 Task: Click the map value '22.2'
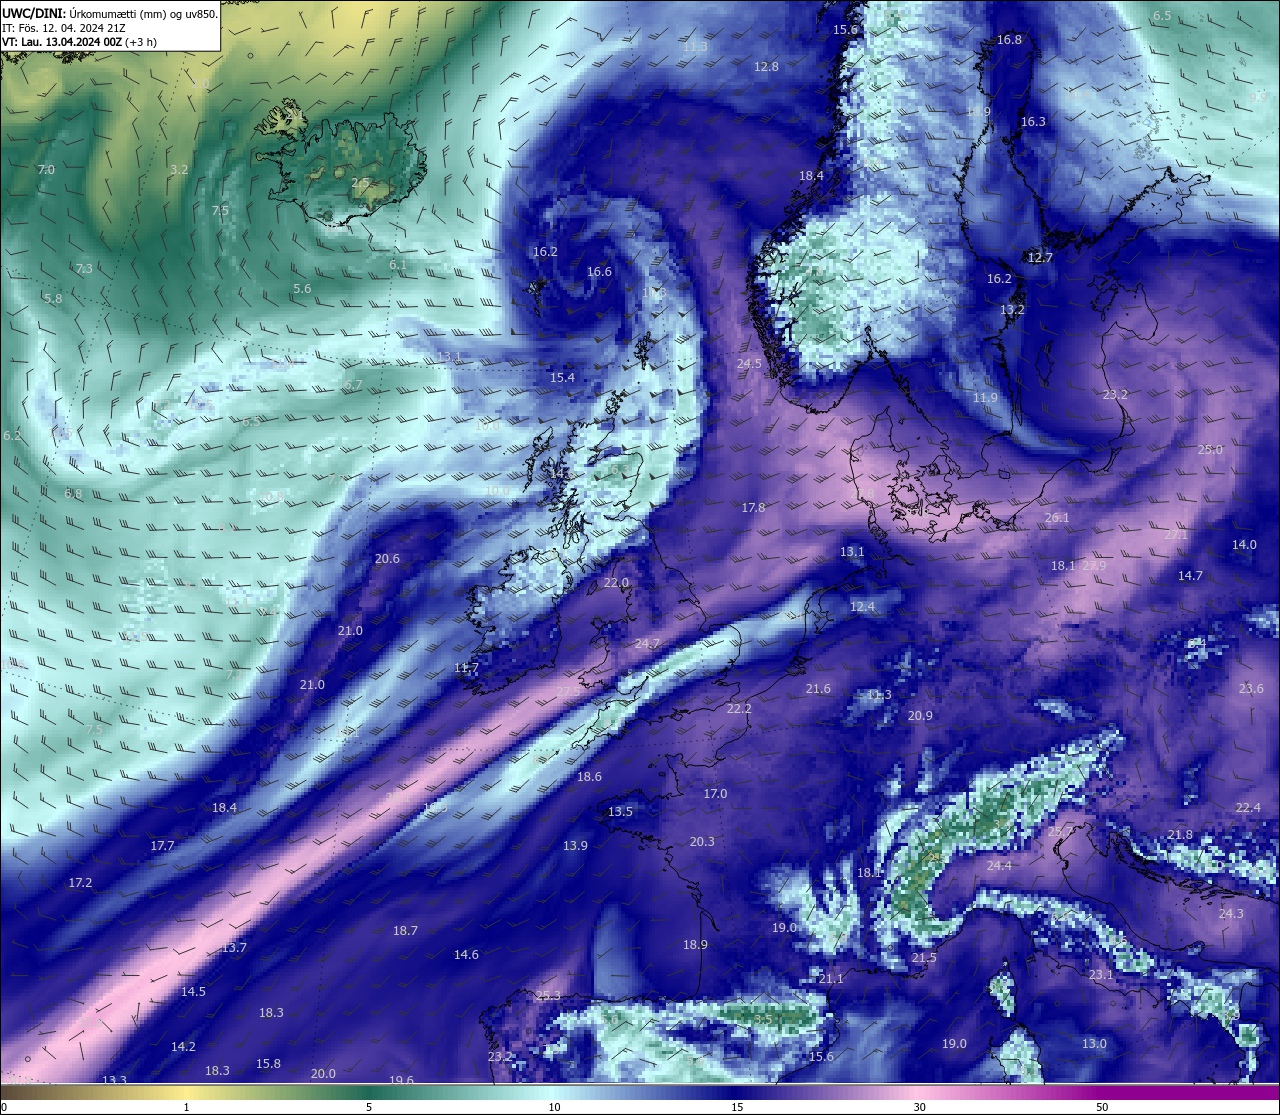coord(739,709)
